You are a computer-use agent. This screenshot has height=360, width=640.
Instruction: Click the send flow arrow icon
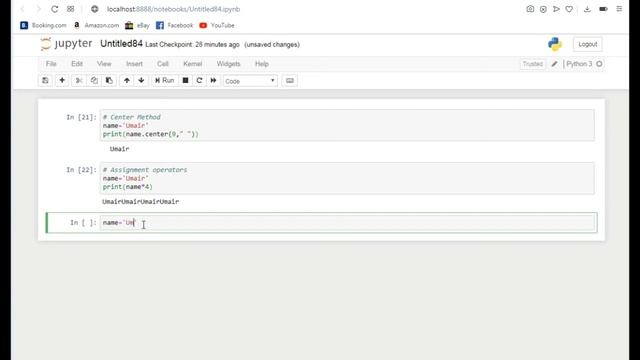pos(556,9)
